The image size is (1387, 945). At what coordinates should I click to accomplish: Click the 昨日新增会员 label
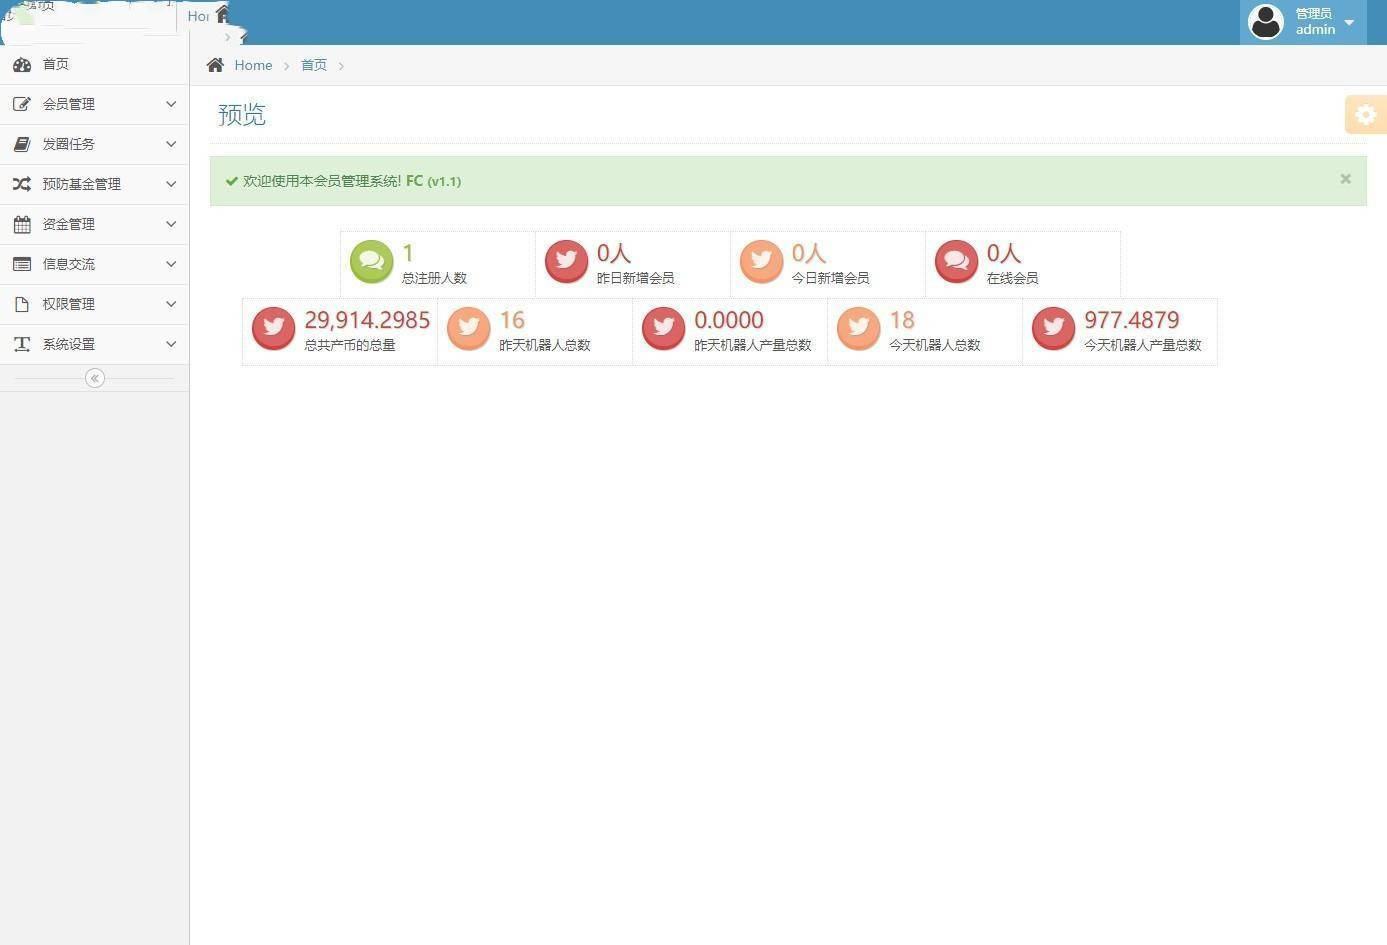pos(635,278)
